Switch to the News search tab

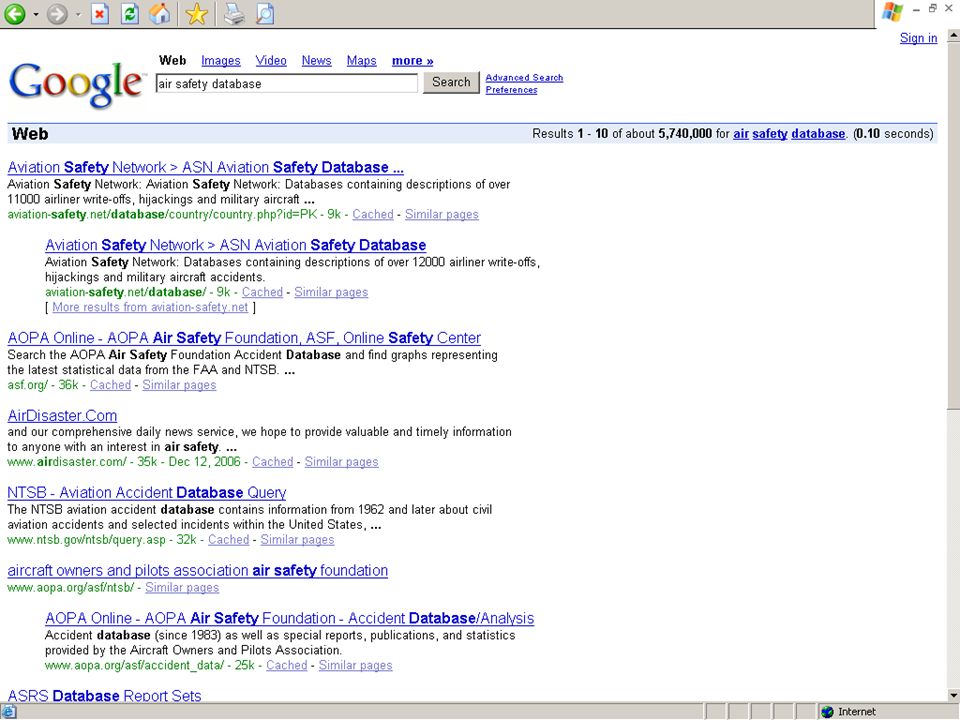[x=316, y=61]
